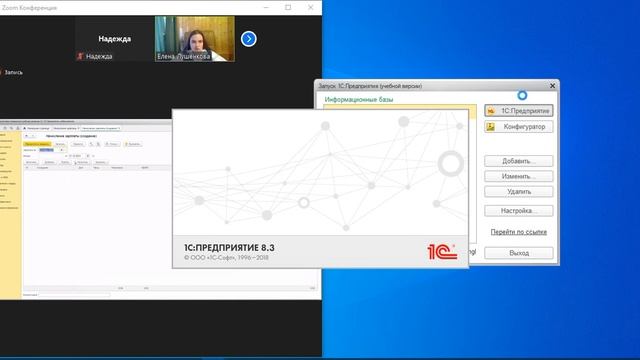Close the Запуск 1С:Предприятия window
The height and width of the screenshot is (360, 640).
pos(552,86)
